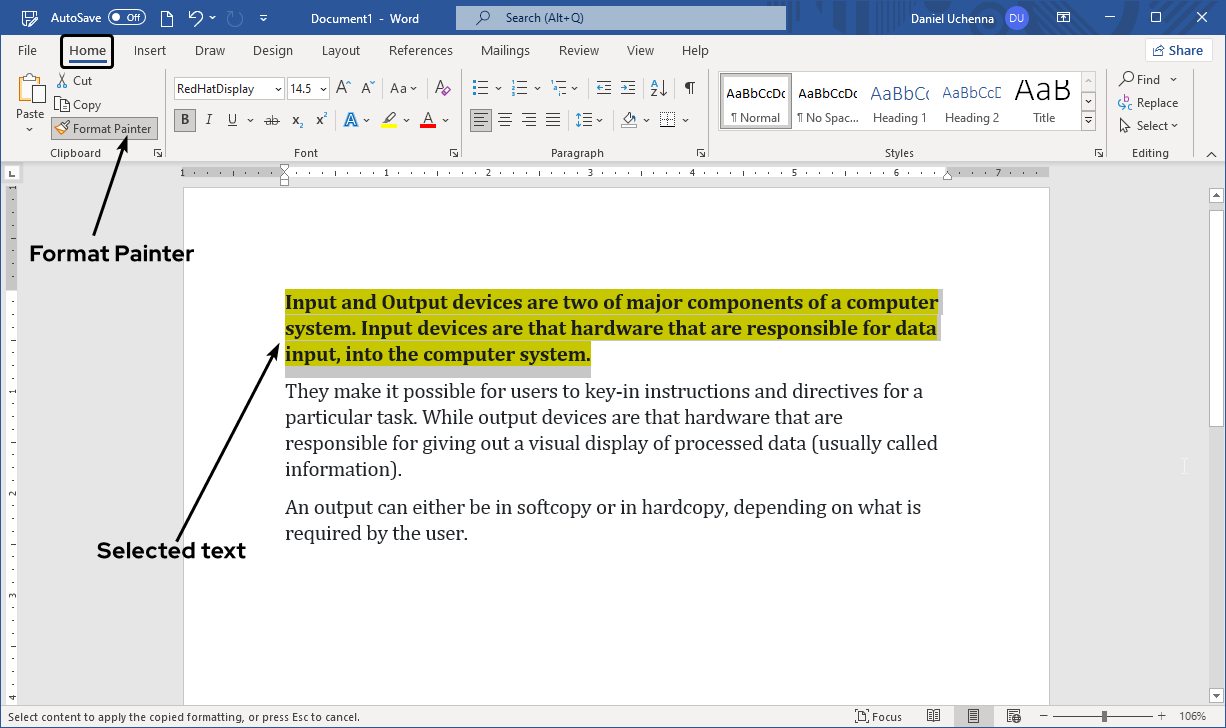Open the Highlight color dropdown arrow
Image resolution: width=1226 pixels, height=728 pixels.
pyautogui.click(x=405, y=120)
